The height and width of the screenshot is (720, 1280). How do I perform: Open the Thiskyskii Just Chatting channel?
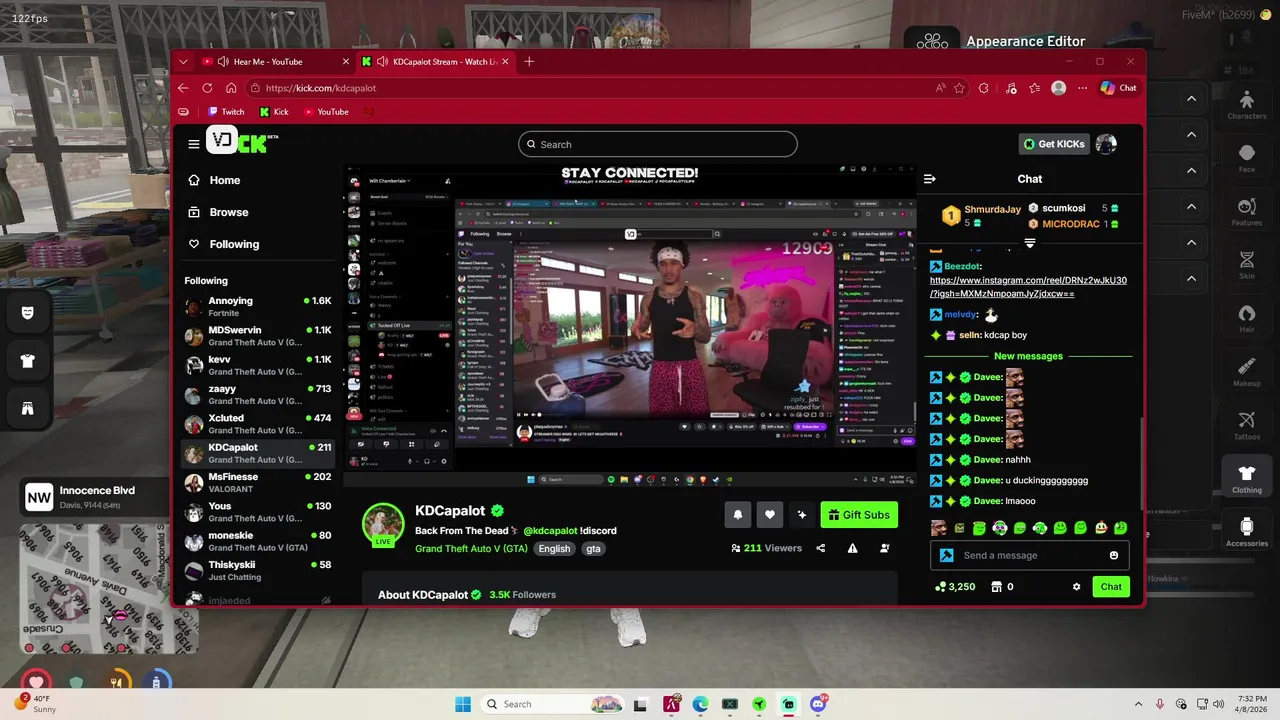[258, 571]
